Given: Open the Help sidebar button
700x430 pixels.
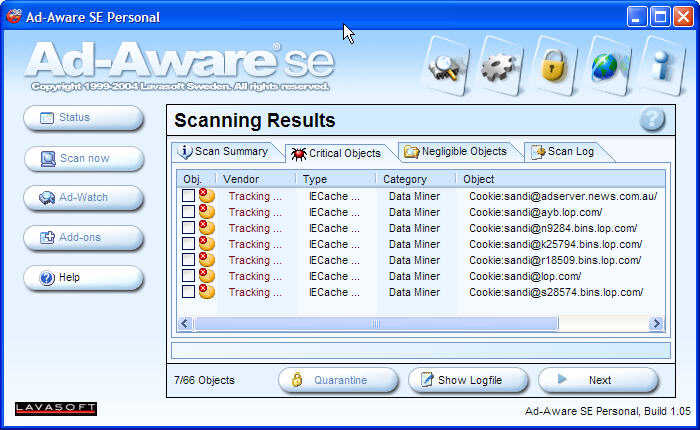Looking at the screenshot, I should point(83,278).
